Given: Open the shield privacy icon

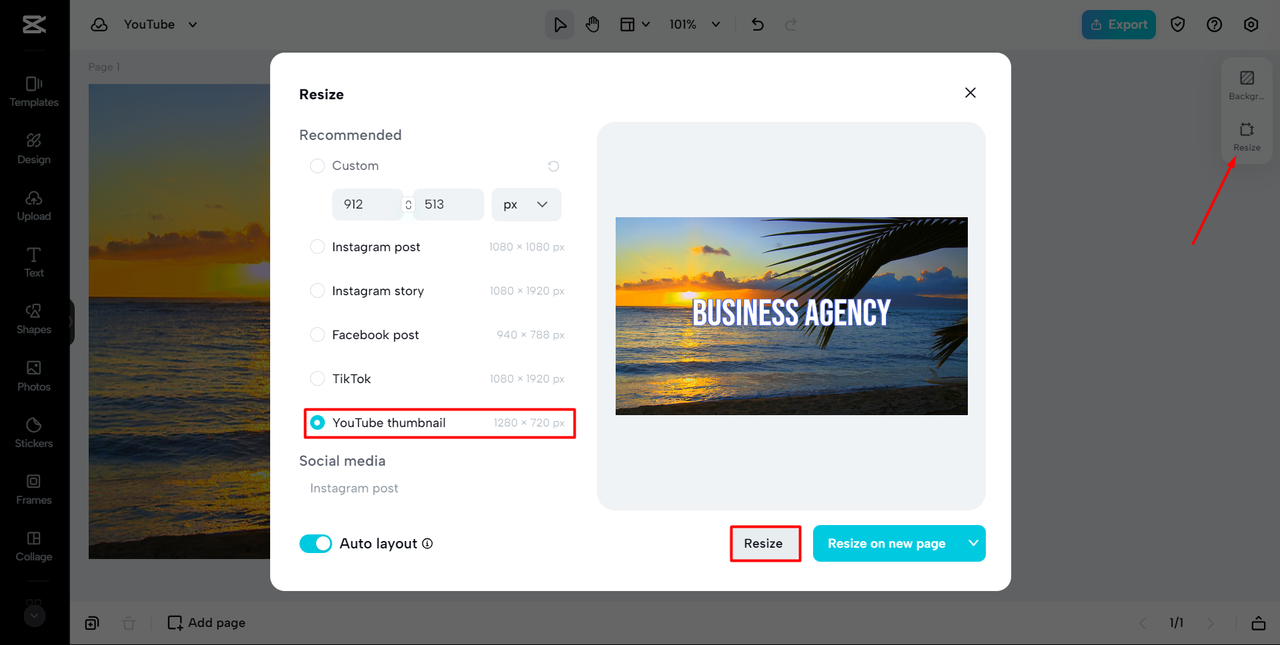Looking at the screenshot, I should tap(1178, 24).
